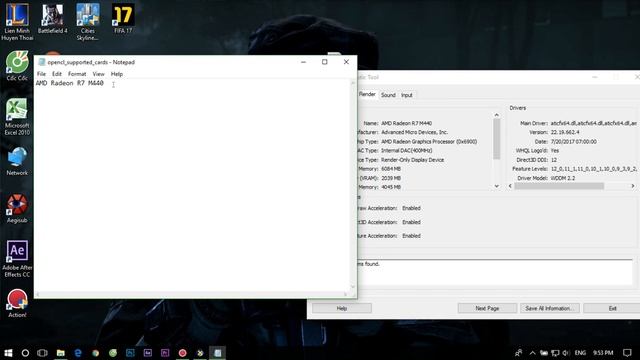The height and width of the screenshot is (360, 640).
Task: Open the Action Center notifications icon
Action: [x=627, y=353]
